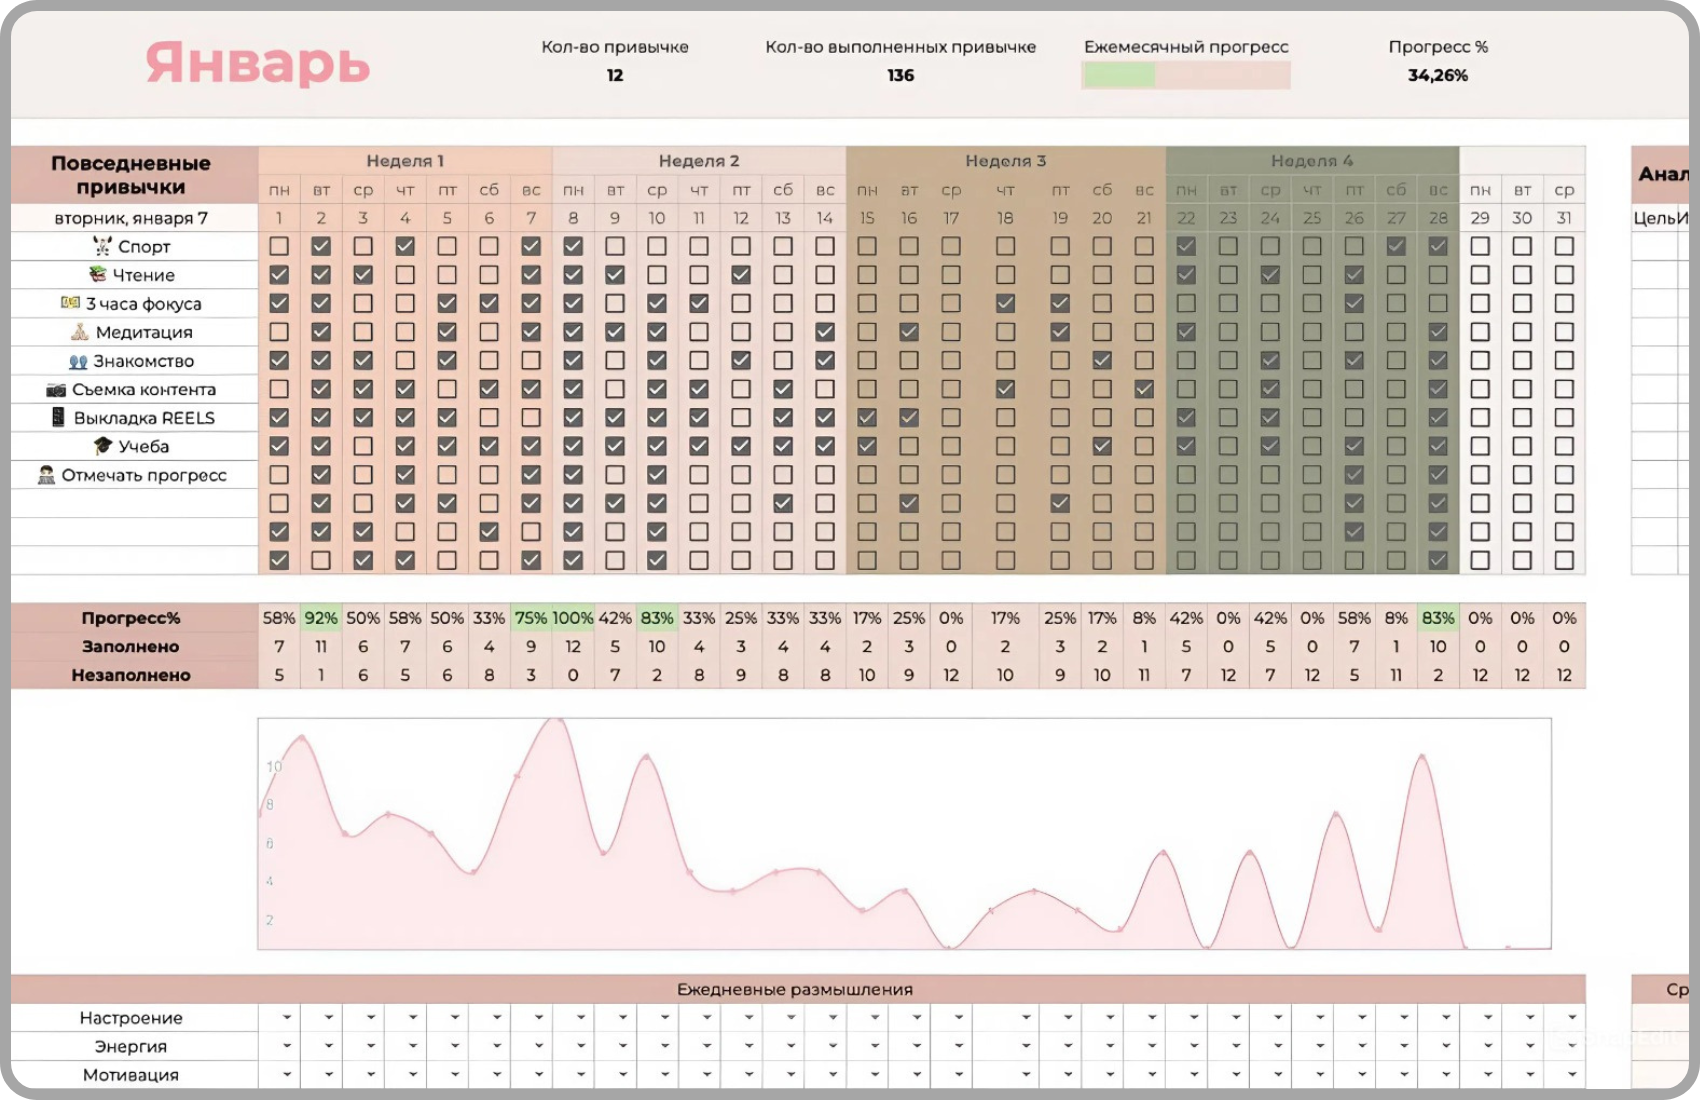Check the Спорт checkbox for day 1
Viewport: 1700px width, 1100px height.
tap(279, 246)
